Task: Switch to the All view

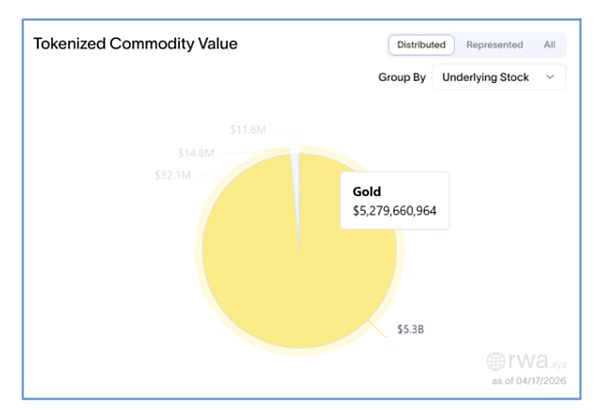Action: 549,45
